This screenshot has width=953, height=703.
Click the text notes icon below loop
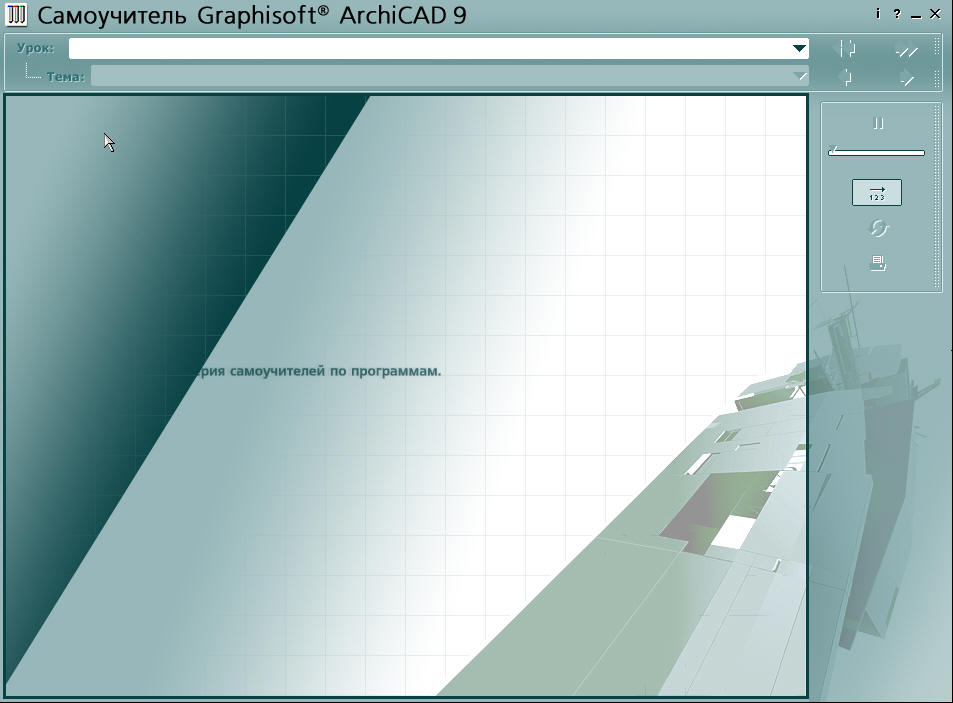tap(878, 263)
